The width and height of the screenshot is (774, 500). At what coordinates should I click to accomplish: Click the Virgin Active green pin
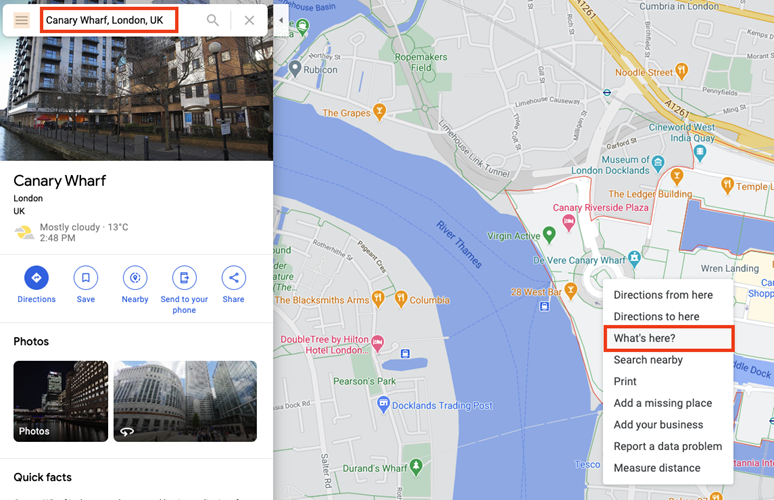coord(549,234)
